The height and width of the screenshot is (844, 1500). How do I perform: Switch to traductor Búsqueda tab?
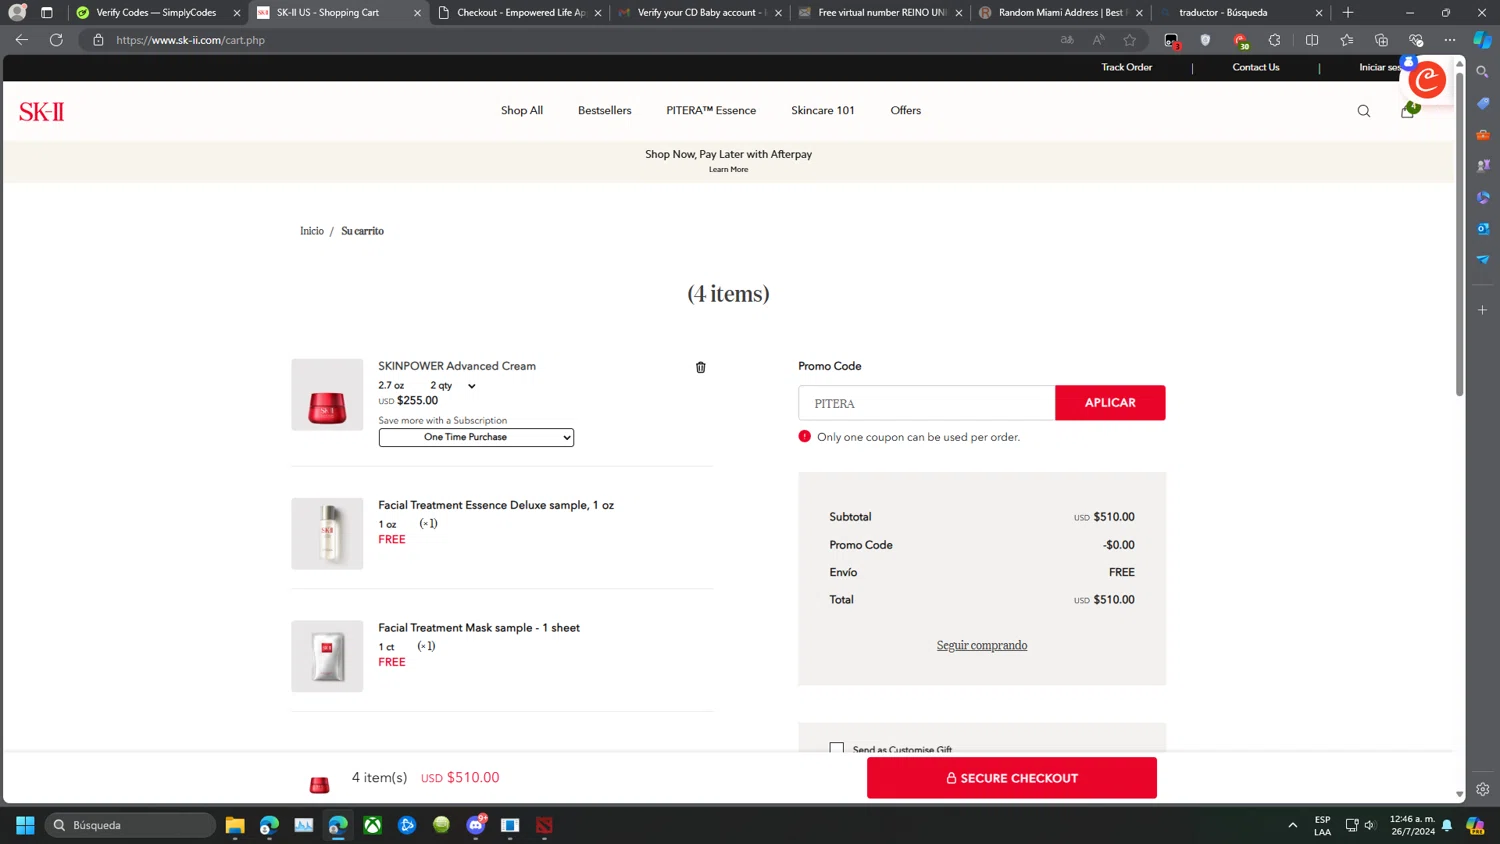pyautogui.click(x=1240, y=12)
